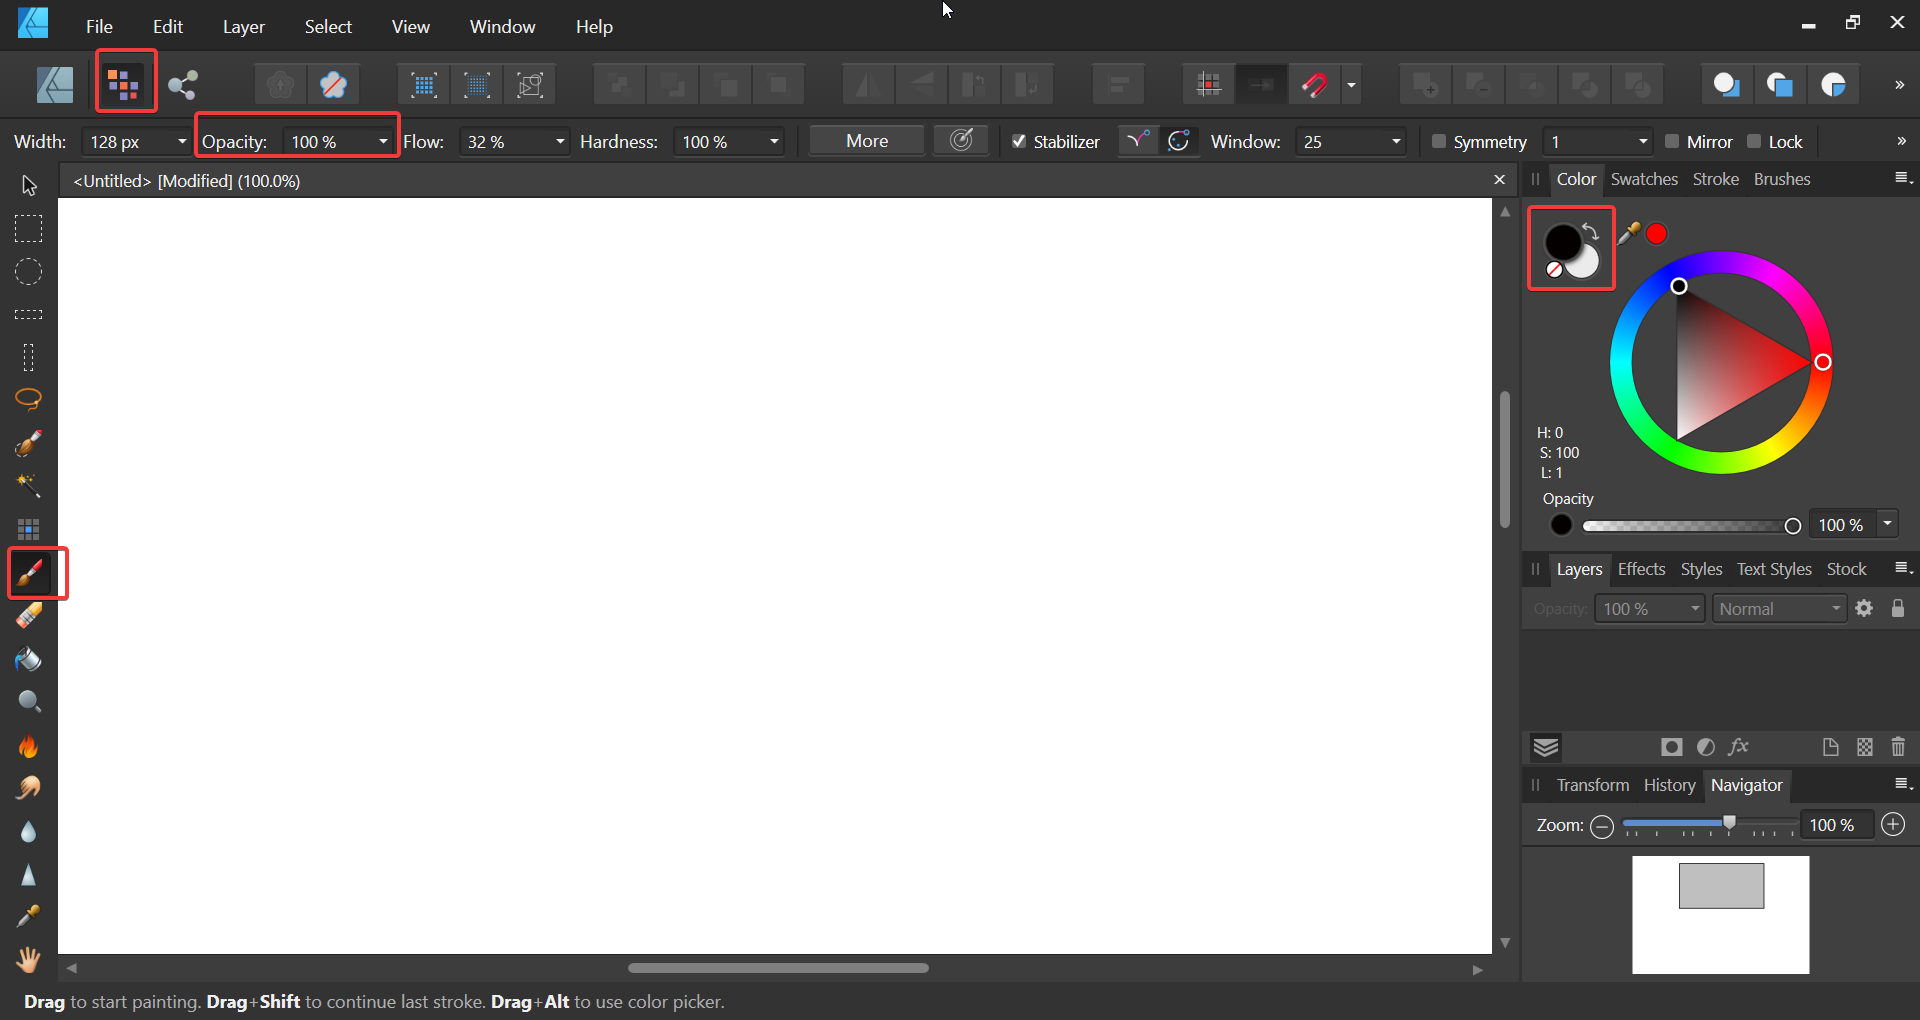Click the layer gear settings icon
Screen dimensions: 1920x1020
[1864, 608]
